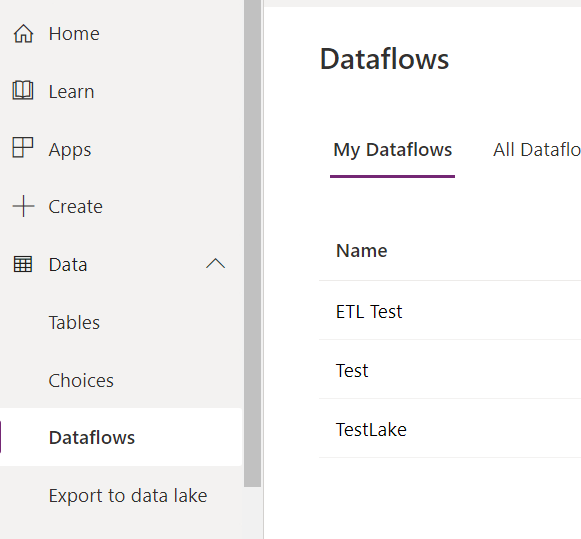
Task: Click the sidebar vertical scrollbar
Action: tap(253, 243)
